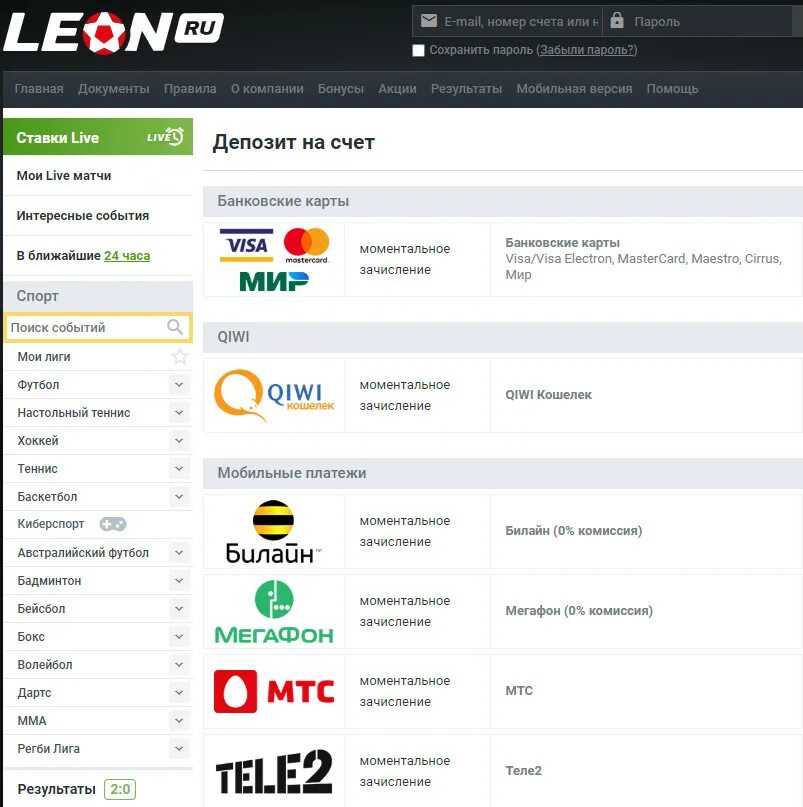The width and height of the screenshot is (803, 807).
Task: Click the МИР card logo
Action: point(274,282)
